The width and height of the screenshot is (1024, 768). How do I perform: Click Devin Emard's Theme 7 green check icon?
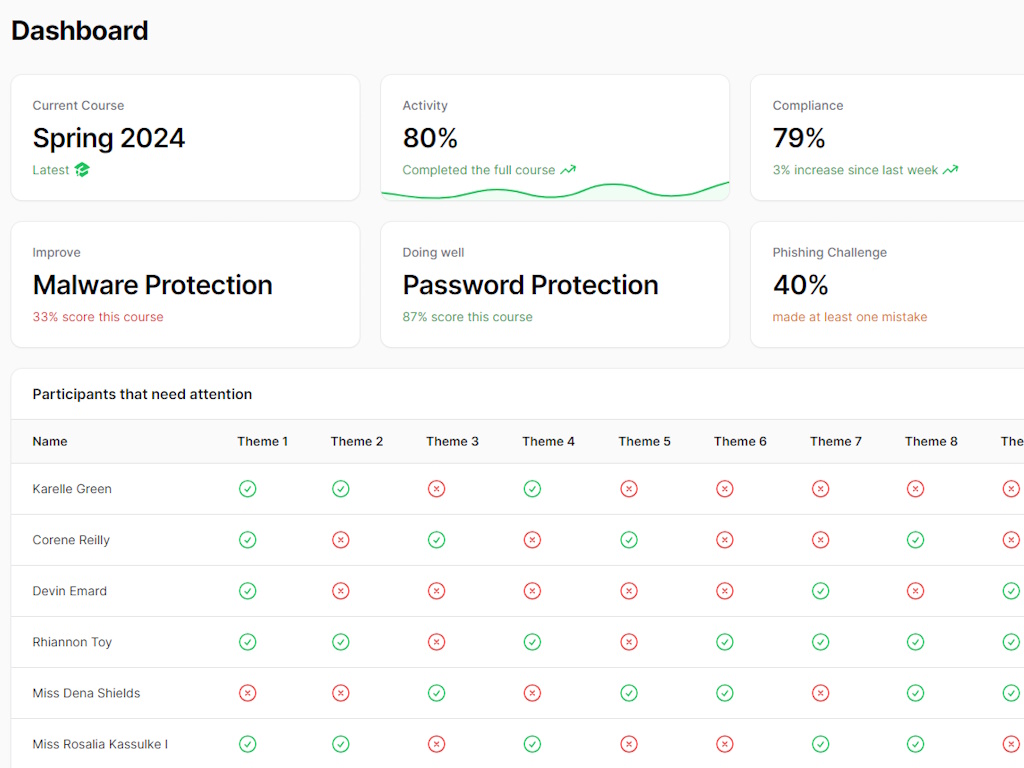point(820,591)
